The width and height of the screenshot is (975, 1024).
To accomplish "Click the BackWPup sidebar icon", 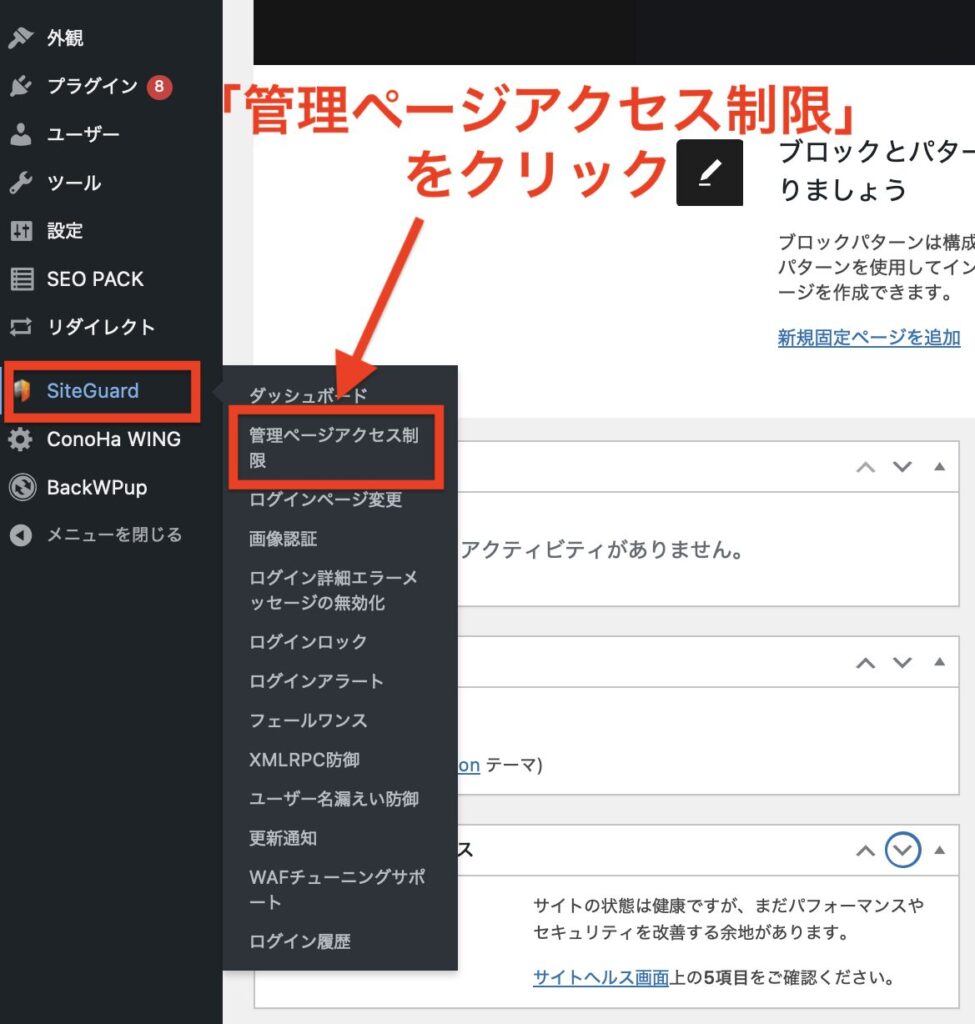I will pyautogui.click(x=21, y=488).
